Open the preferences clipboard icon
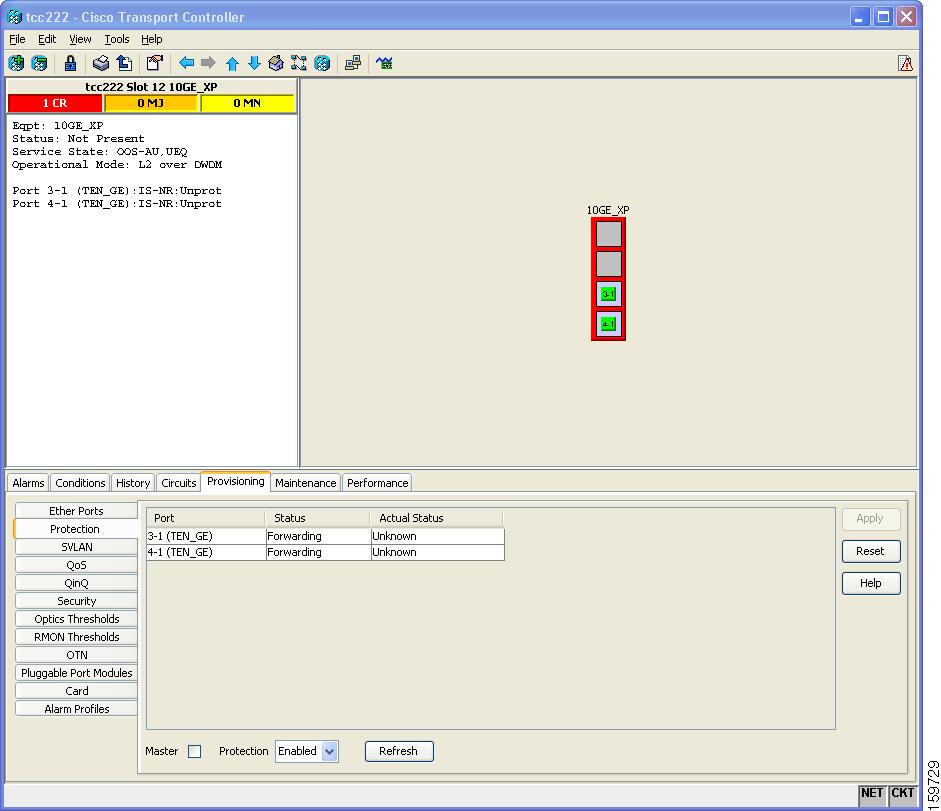The image size is (941, 811). pos(155,63)
